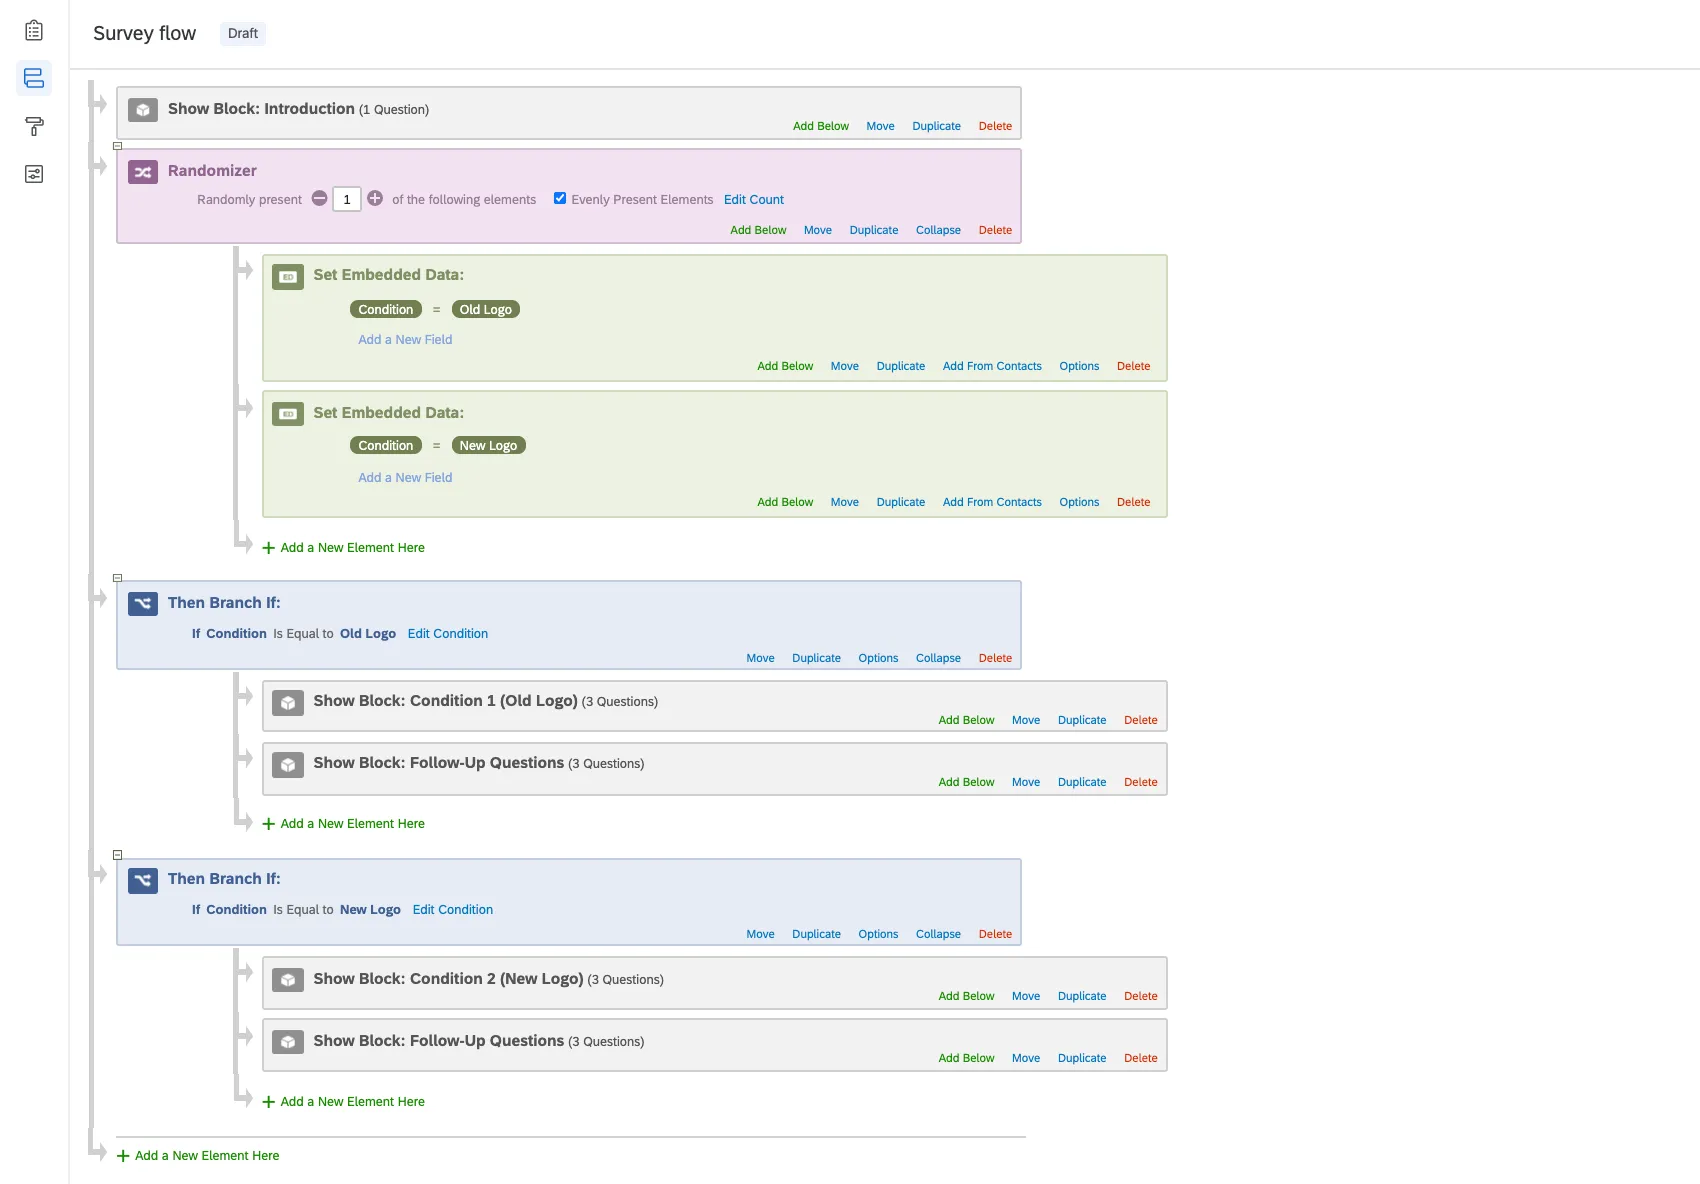Click the randomizer count number field
Image resolution: width=1700 pixels, height=1184 pixels.
pos(347,199)
